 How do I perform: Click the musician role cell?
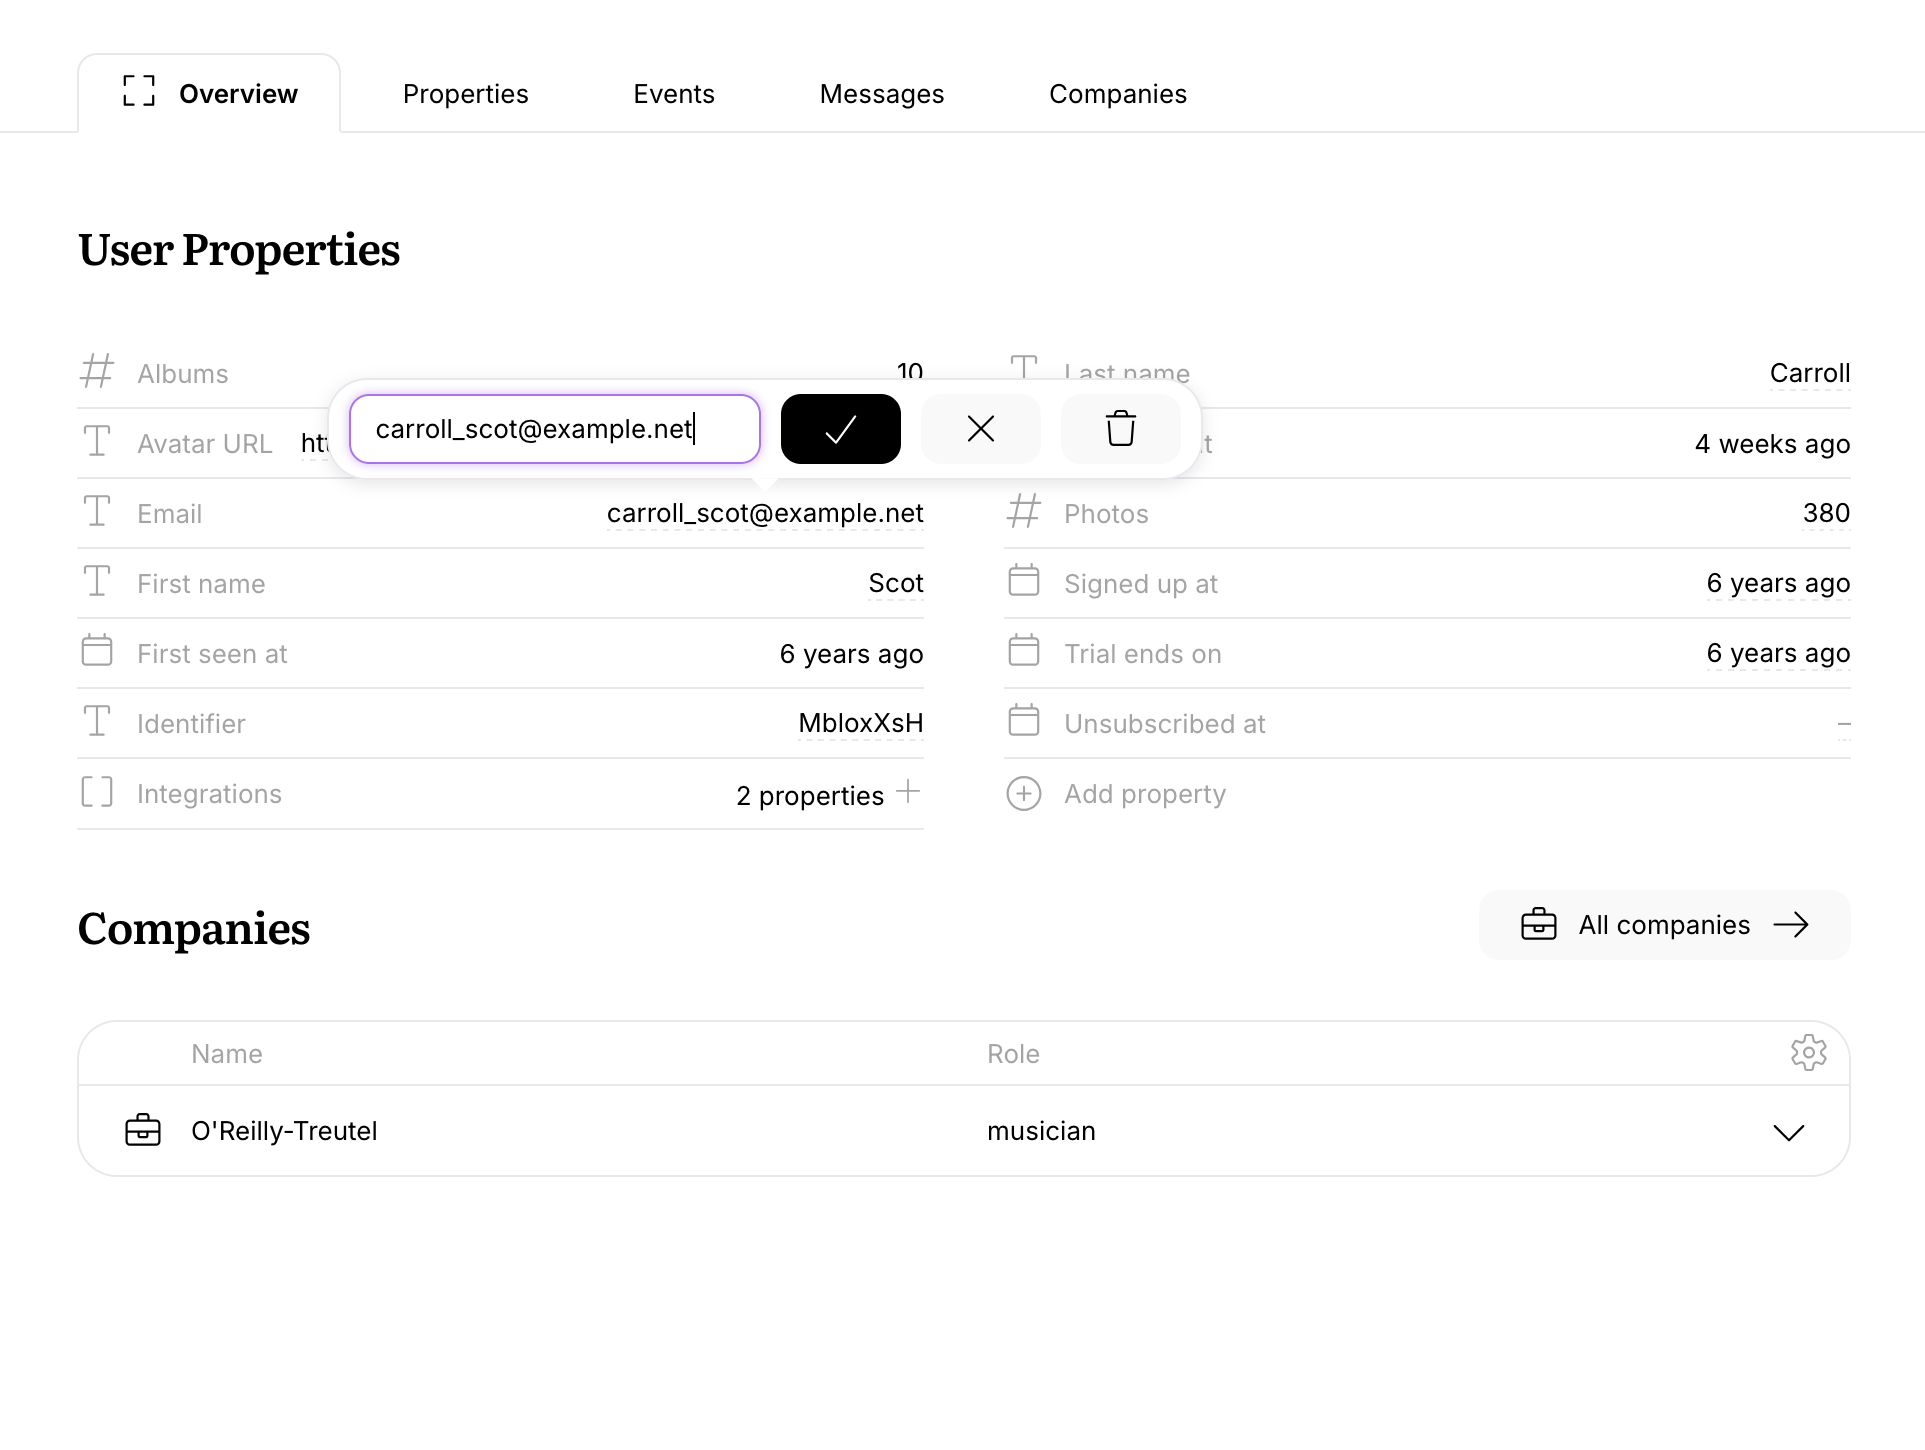(x=1041, y=1131)
